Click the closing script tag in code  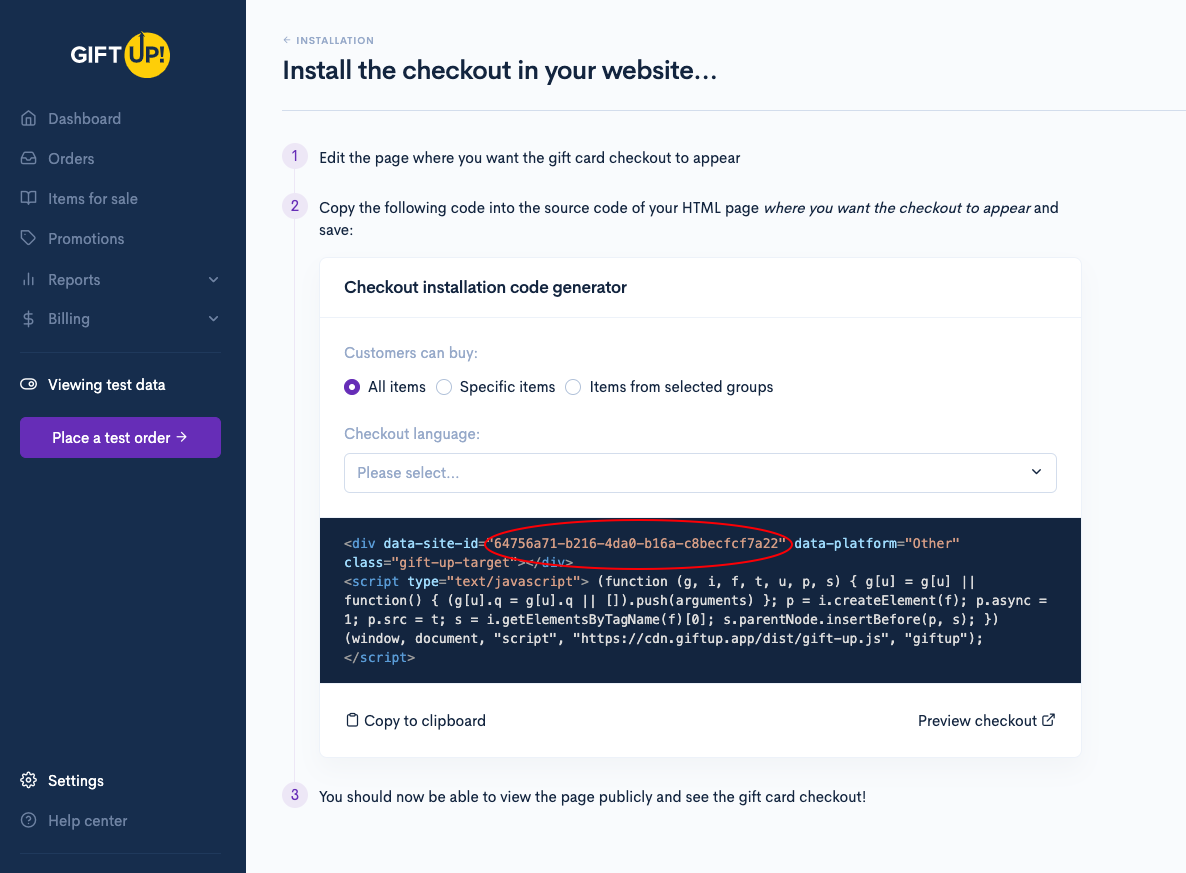[380, 657]
